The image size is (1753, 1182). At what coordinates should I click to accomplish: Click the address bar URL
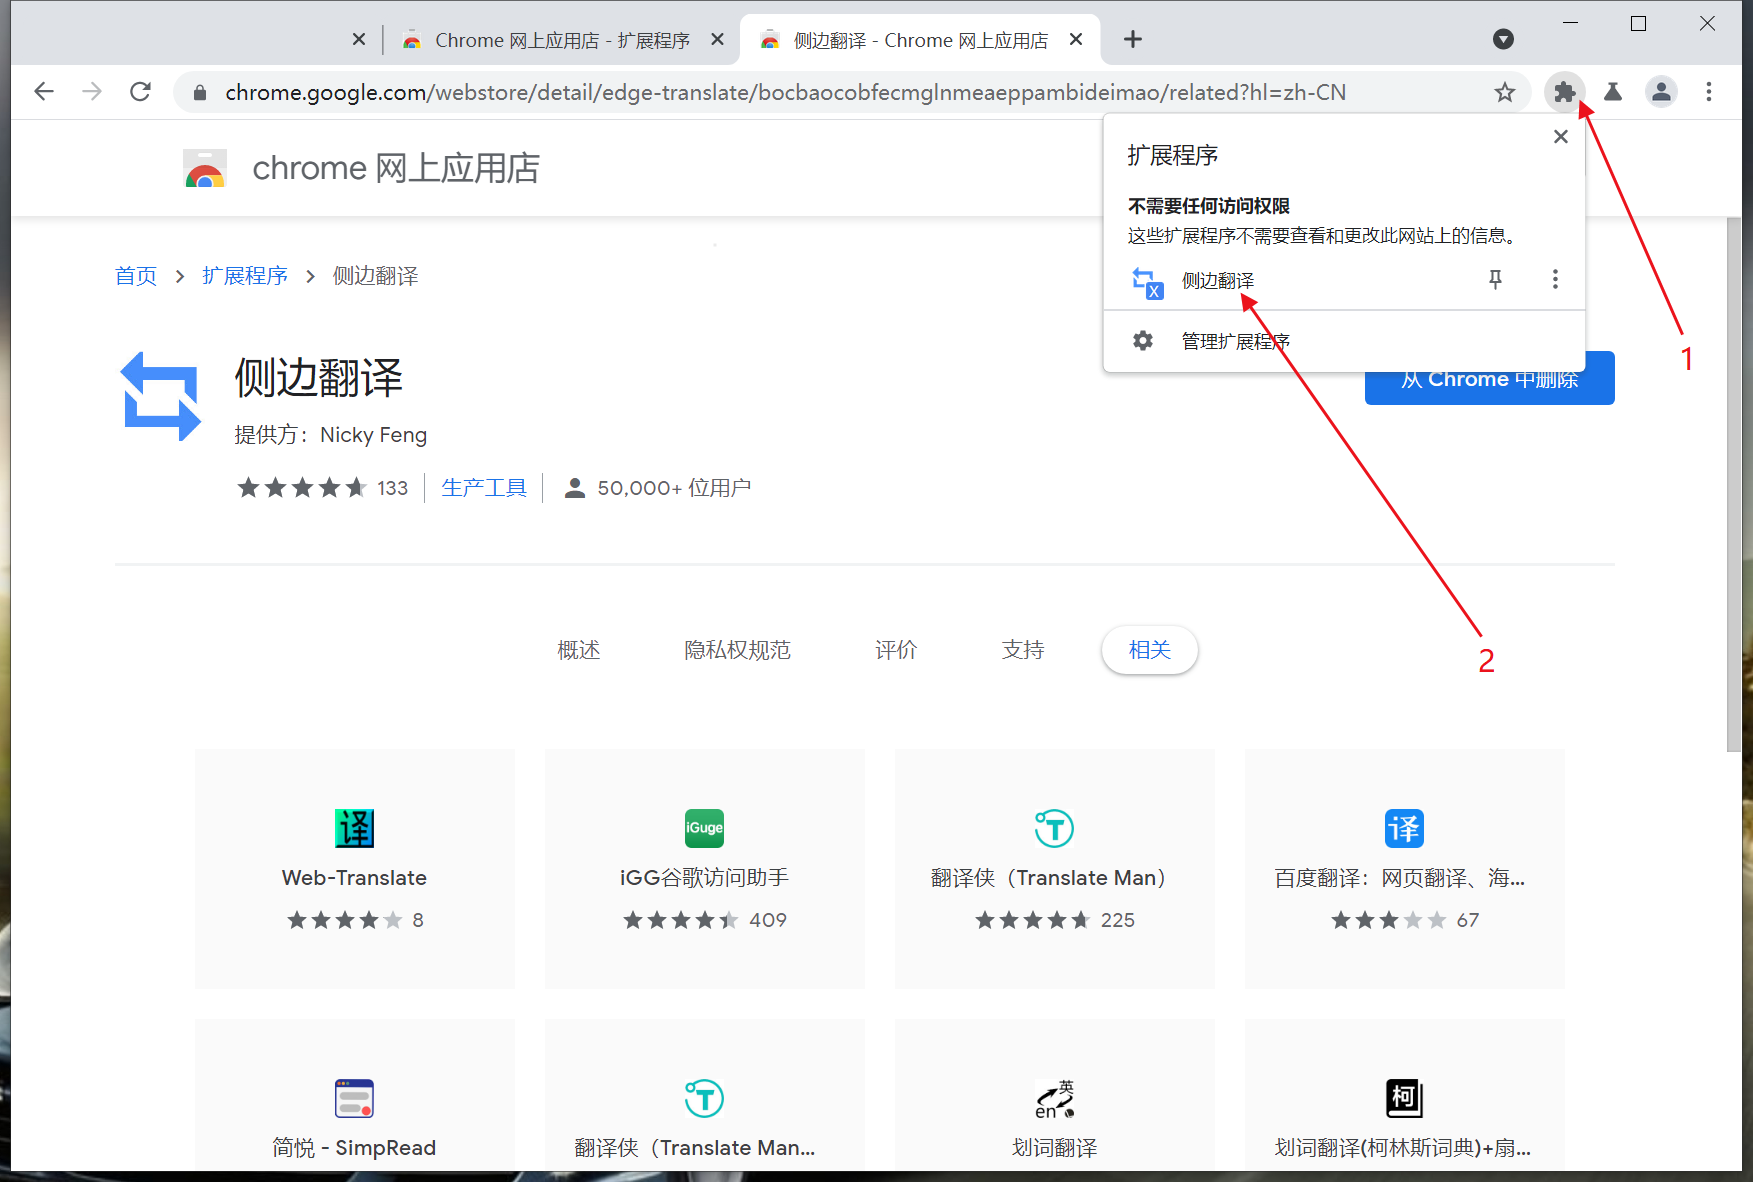tap(785, 92)
